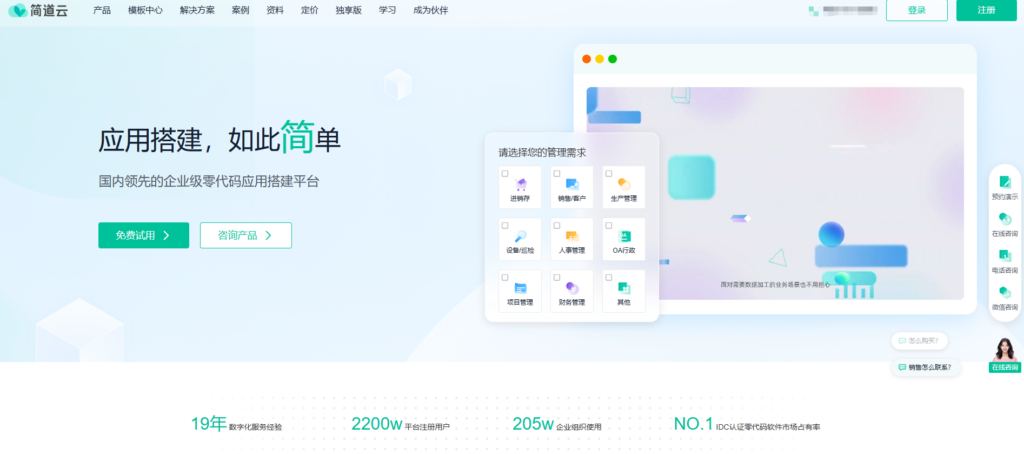Click the 财务管理 tile icon

coord(571,288)
